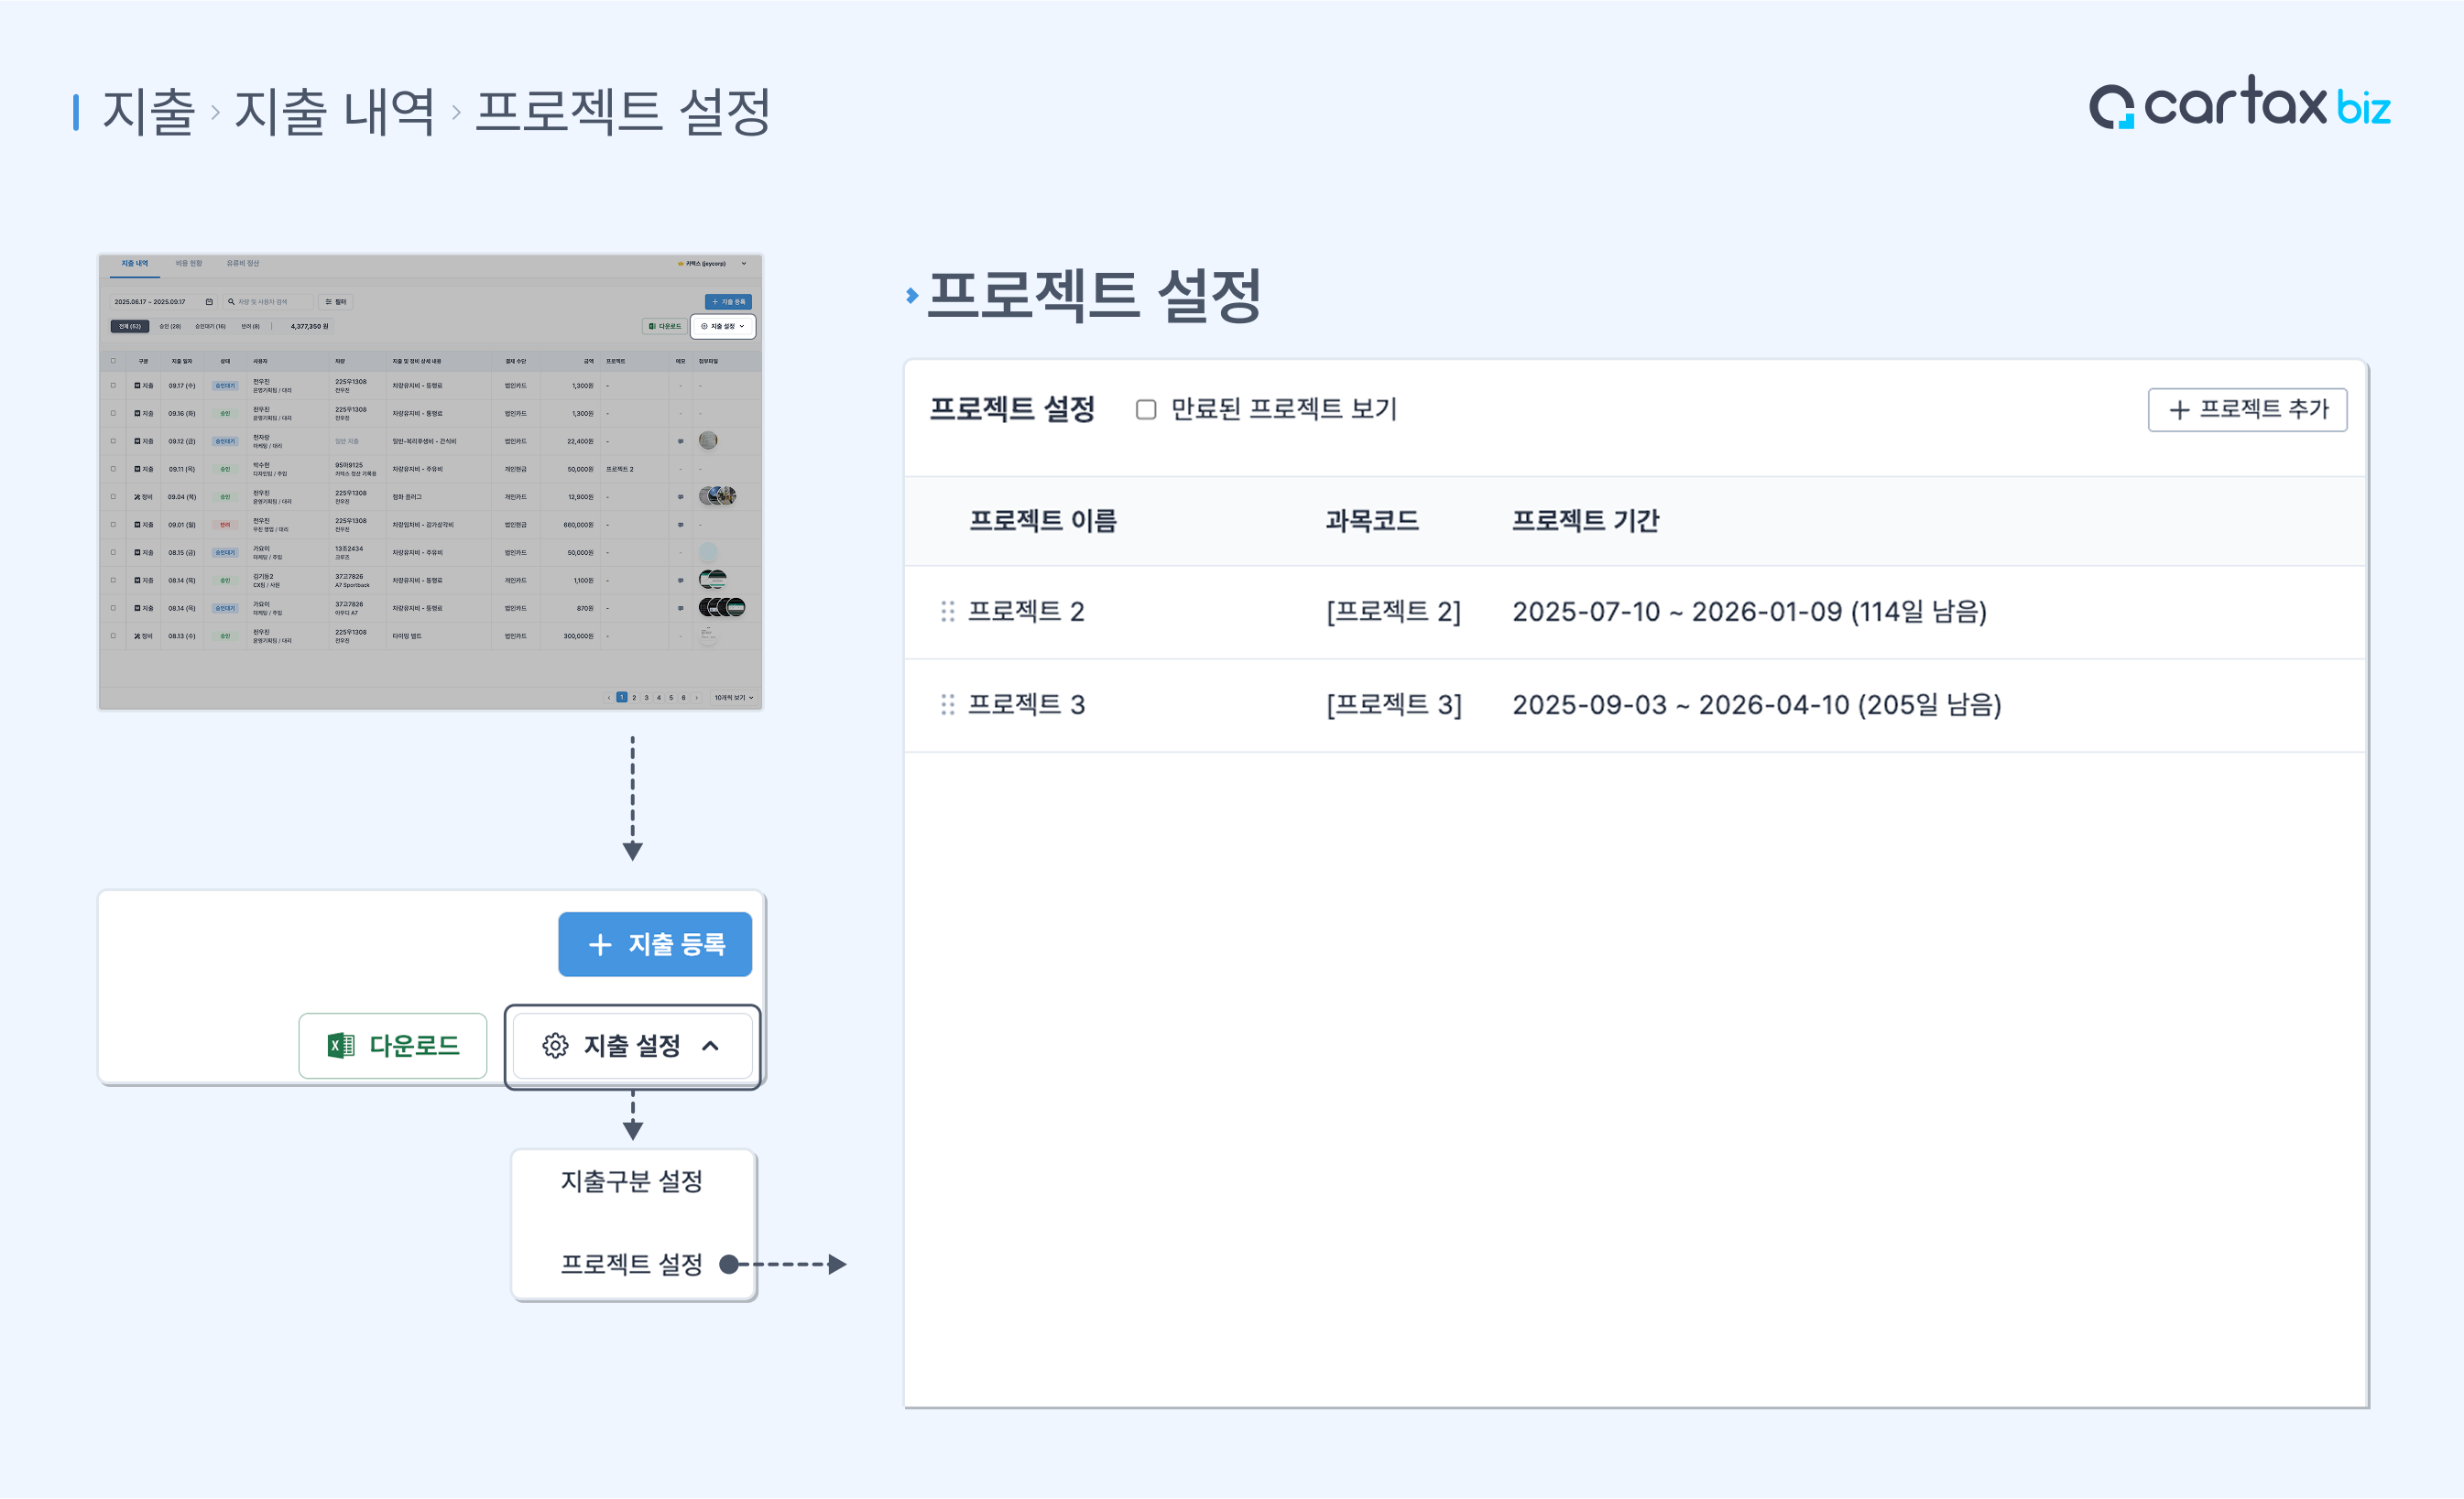Viewport: 2464px width, 1499px height.
Task: Click the drag handle beside 프로젝트 2
Action: coord(947,611)
